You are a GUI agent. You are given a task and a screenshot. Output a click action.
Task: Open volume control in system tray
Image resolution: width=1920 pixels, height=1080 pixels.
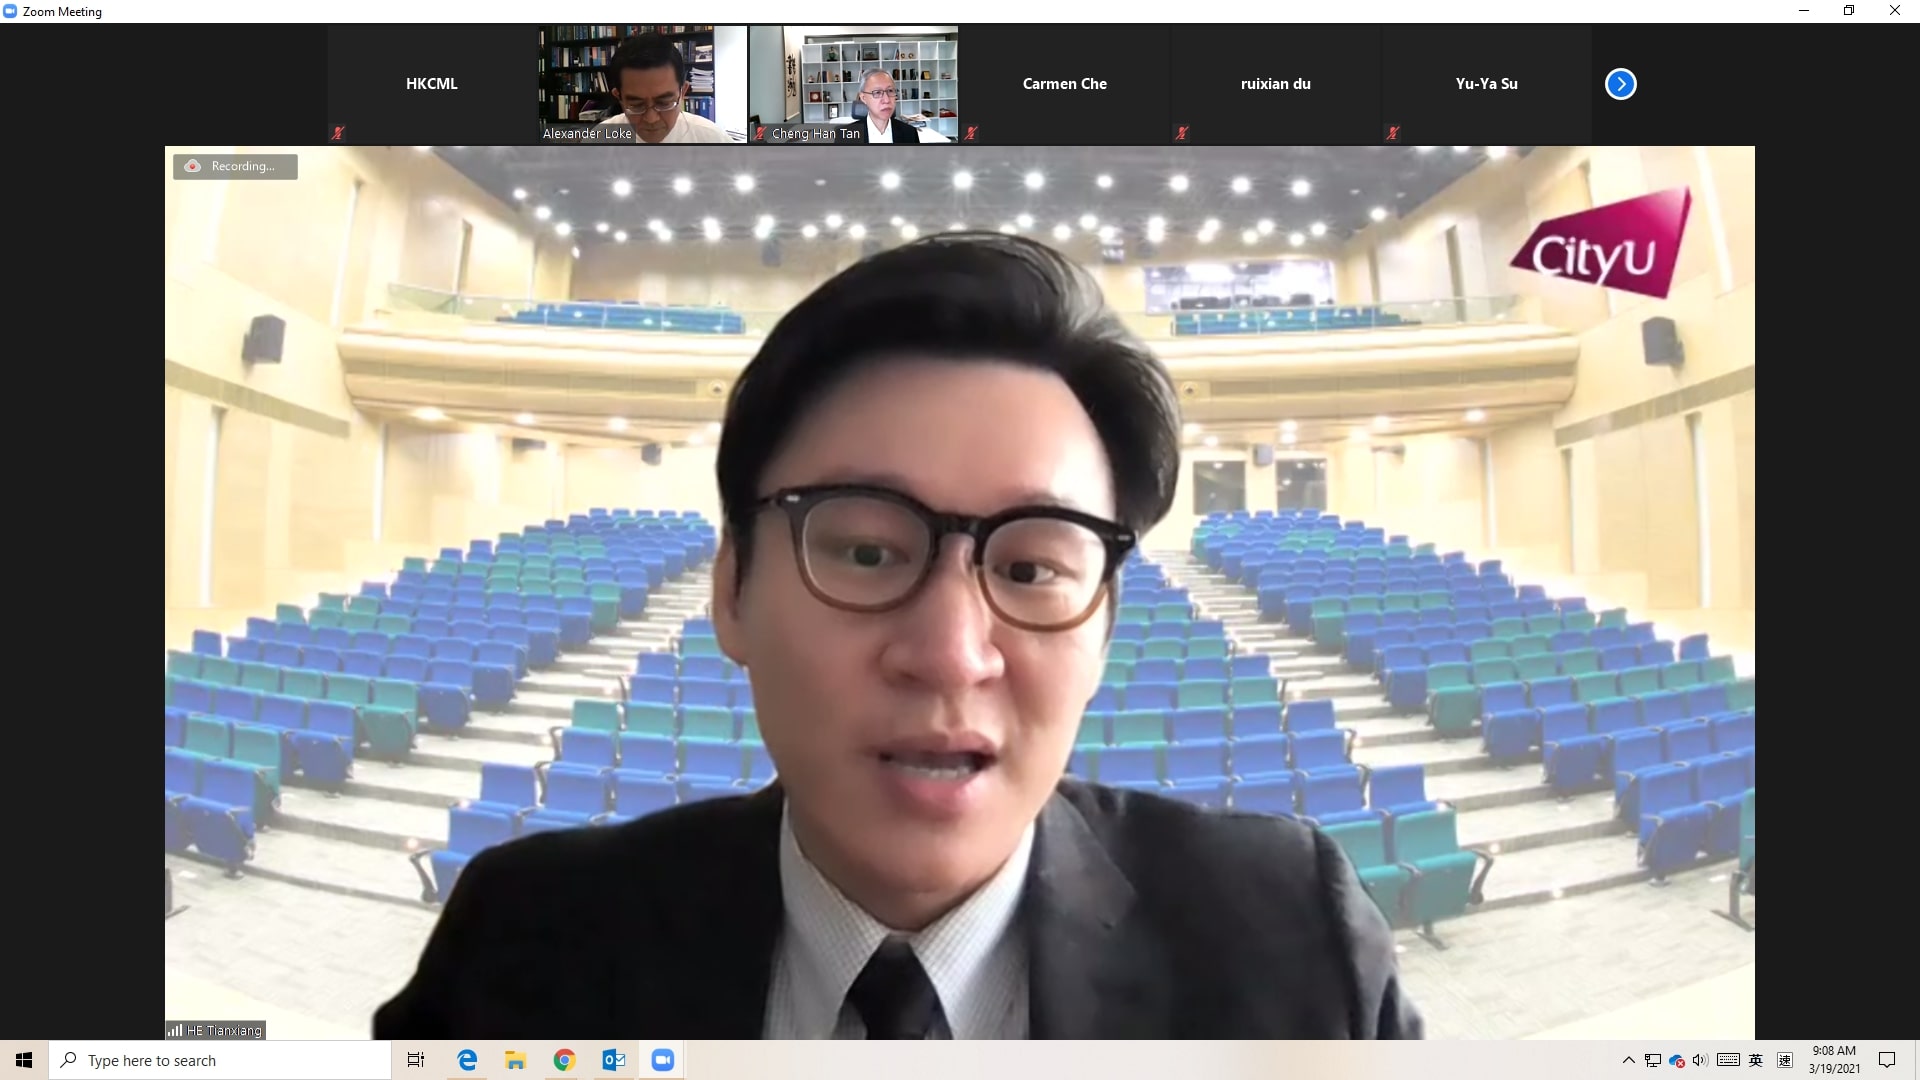click(x=1700, y=1060)
